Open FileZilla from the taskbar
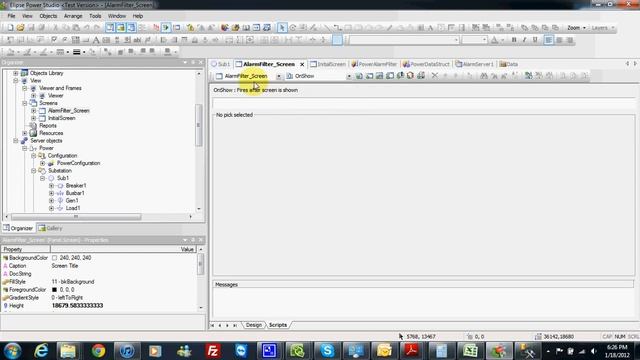The width and height of the screenshot is (640, 360). (x=213, y=351)
